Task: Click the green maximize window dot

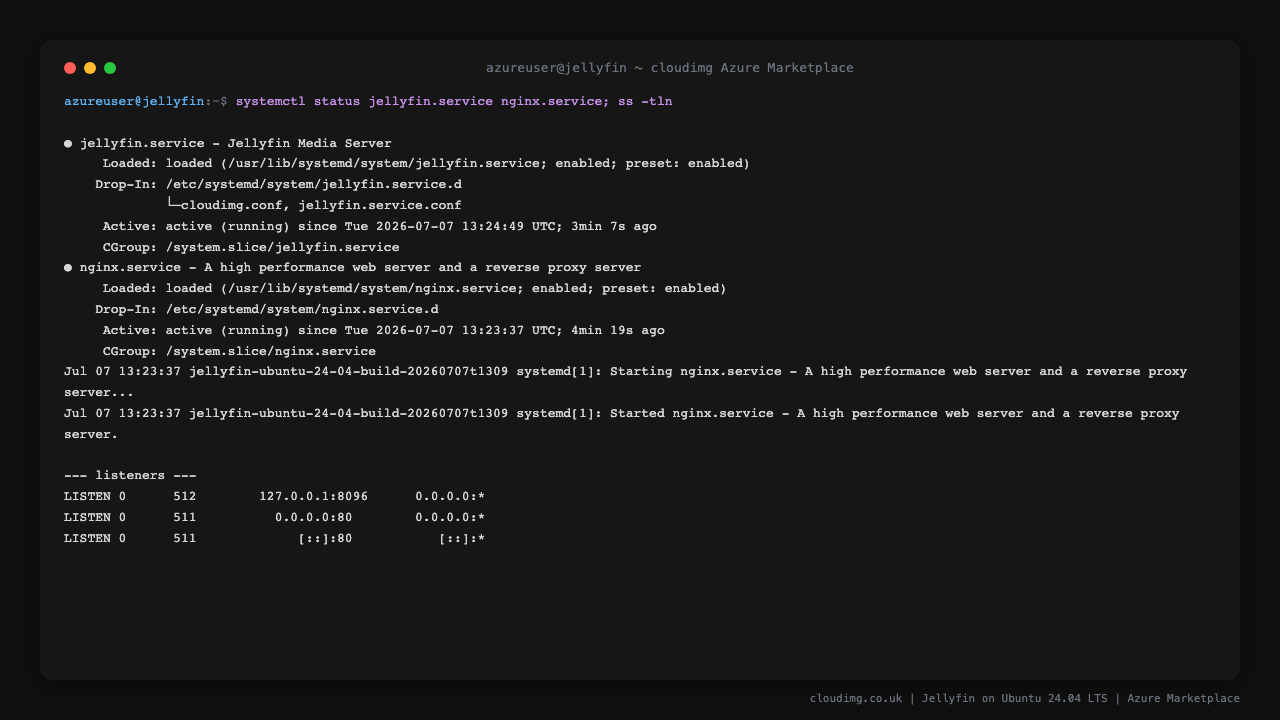Action: [x=110, y=68]
